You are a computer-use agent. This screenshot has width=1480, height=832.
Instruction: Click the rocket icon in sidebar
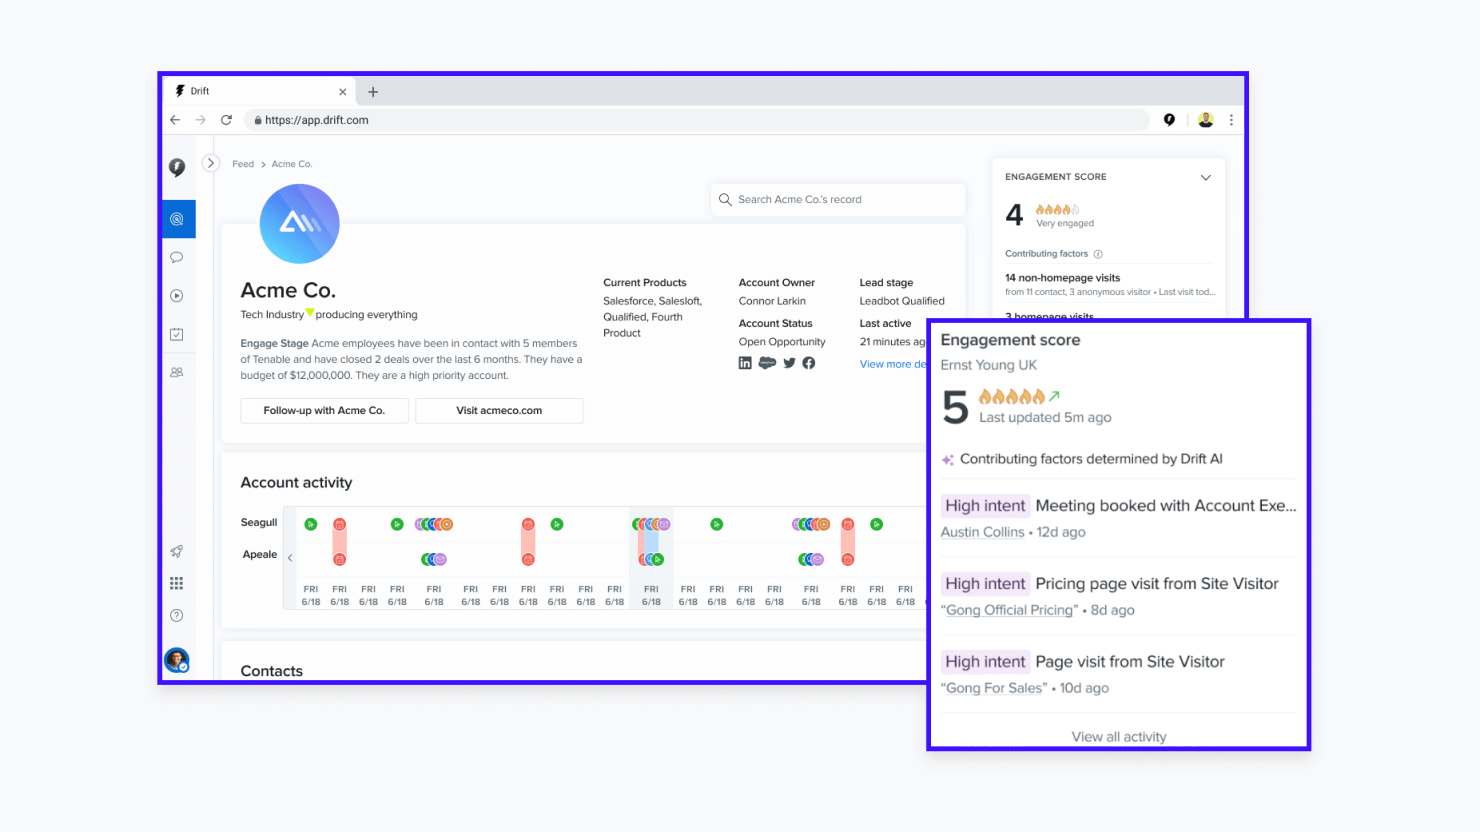(x=177, y=551)
